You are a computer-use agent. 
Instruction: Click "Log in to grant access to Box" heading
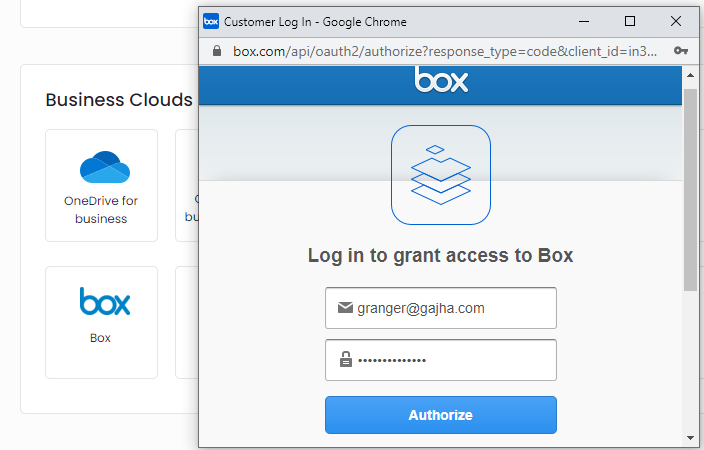(x=440, y=255)
